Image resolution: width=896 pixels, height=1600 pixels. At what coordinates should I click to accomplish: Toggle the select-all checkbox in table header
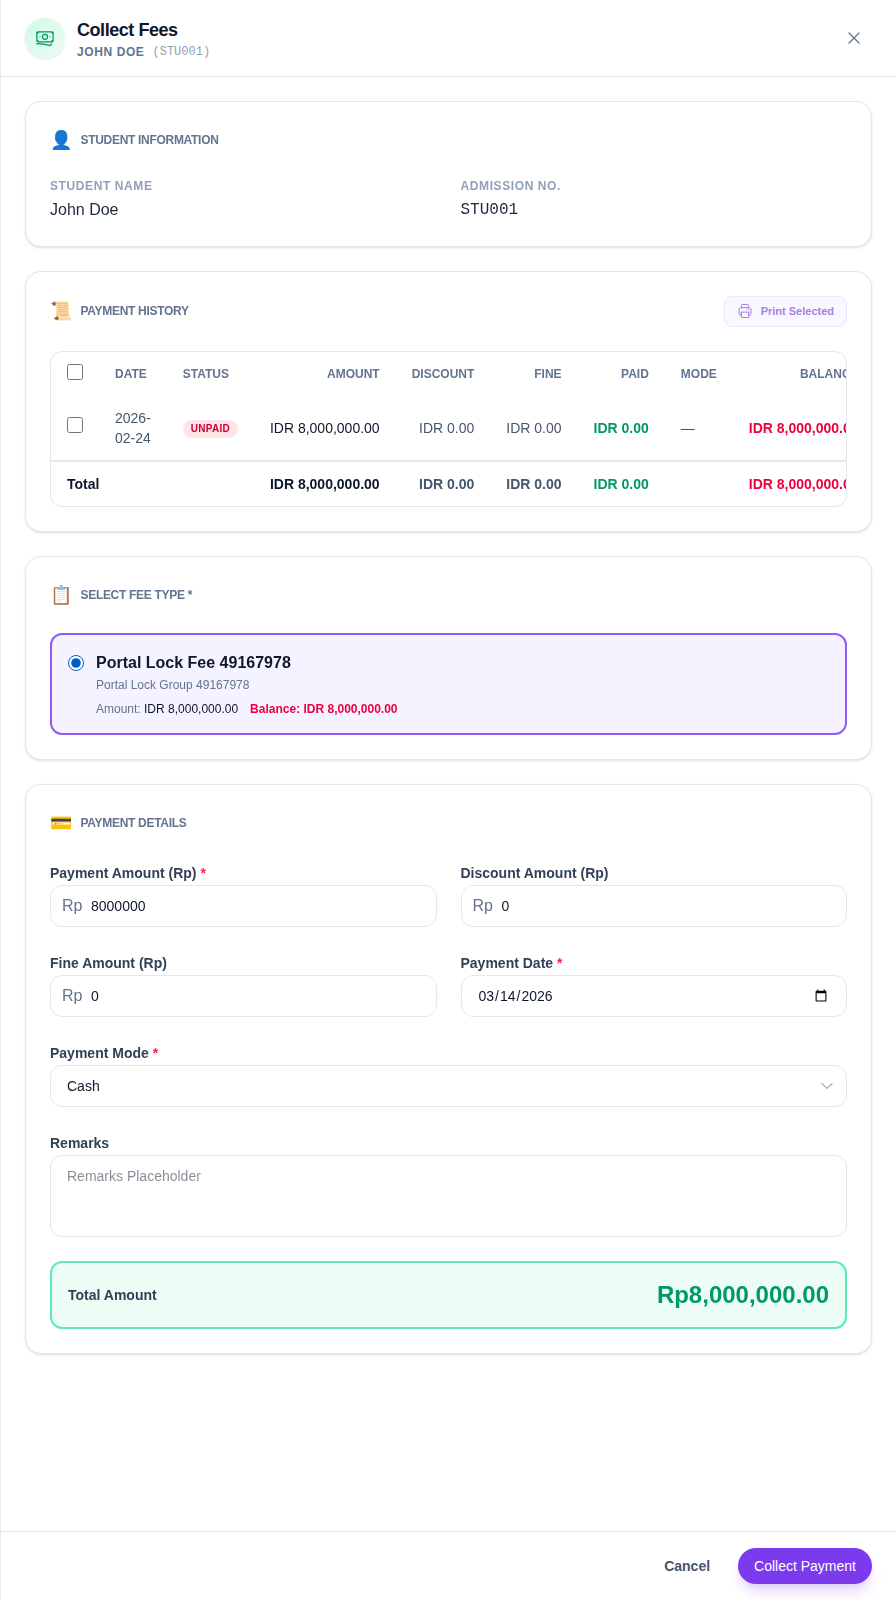coord(75,372)
